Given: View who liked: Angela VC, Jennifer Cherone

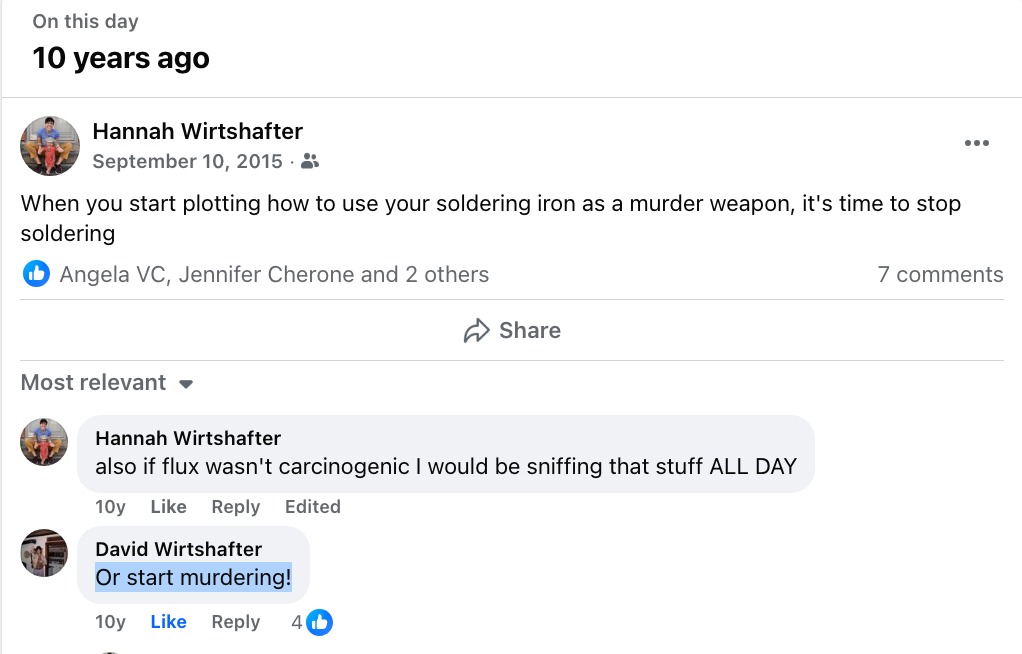Looking at the screenshot, I should [x=274, y=275].
